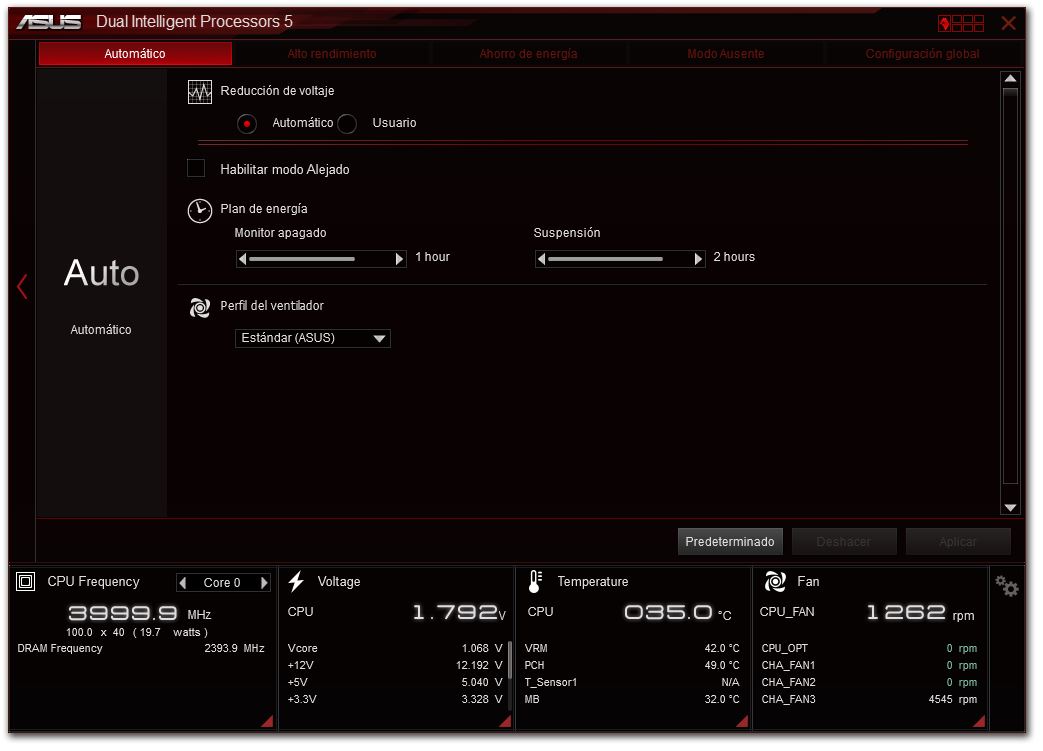This screenshot has width=1043, height=751.
Task: Open the Ahorro de energía tab
Action: [529, 54]
